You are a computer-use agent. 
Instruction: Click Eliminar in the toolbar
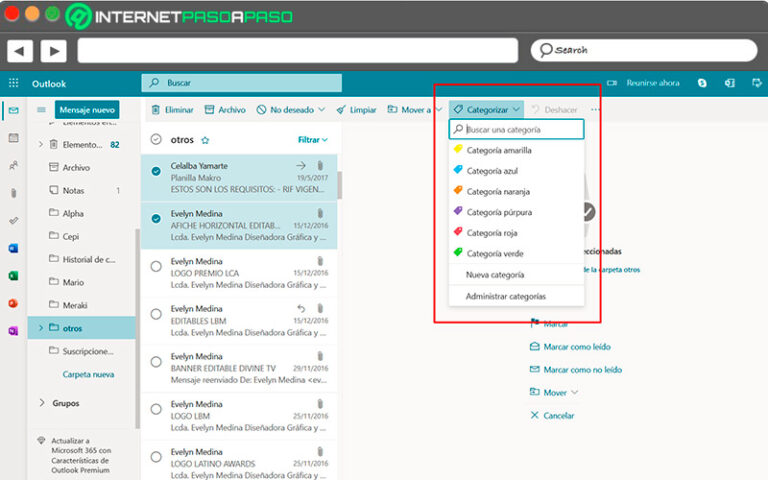[172, 110]
